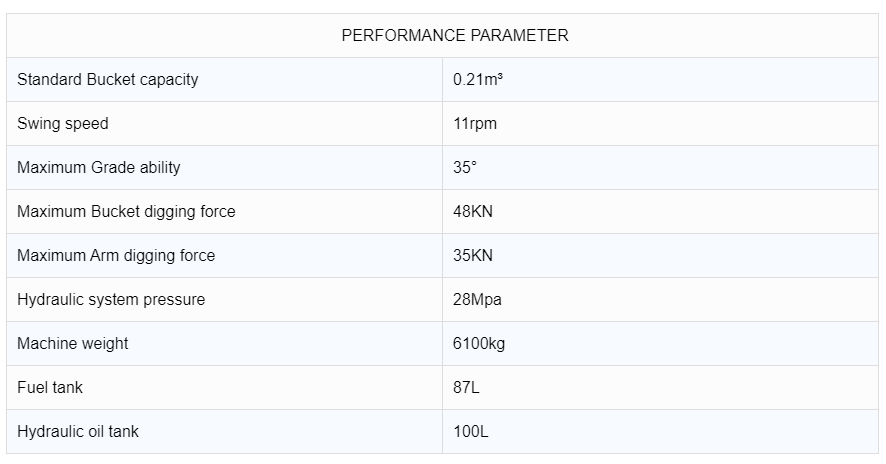Image resolution: width=886 pixels, height=464 pixels.
Task: Select the Swing speed row label
Action: [63, 123]
